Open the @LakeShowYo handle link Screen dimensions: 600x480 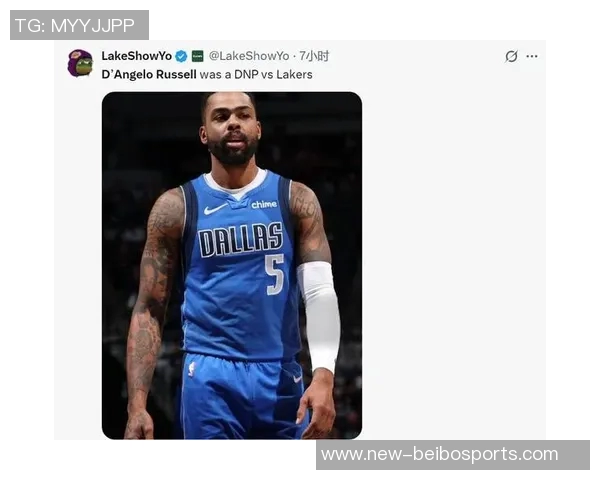[x=249, y=56]
